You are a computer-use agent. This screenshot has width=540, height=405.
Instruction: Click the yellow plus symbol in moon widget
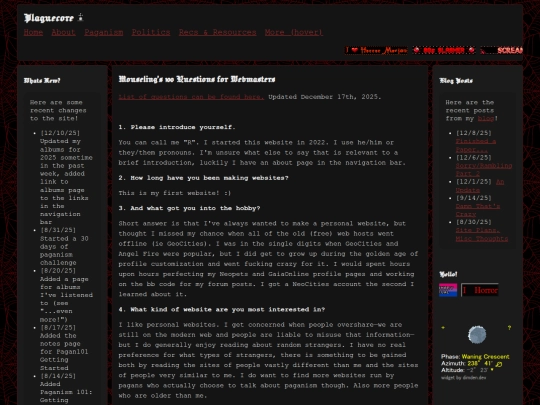click(x=443, y=328)
